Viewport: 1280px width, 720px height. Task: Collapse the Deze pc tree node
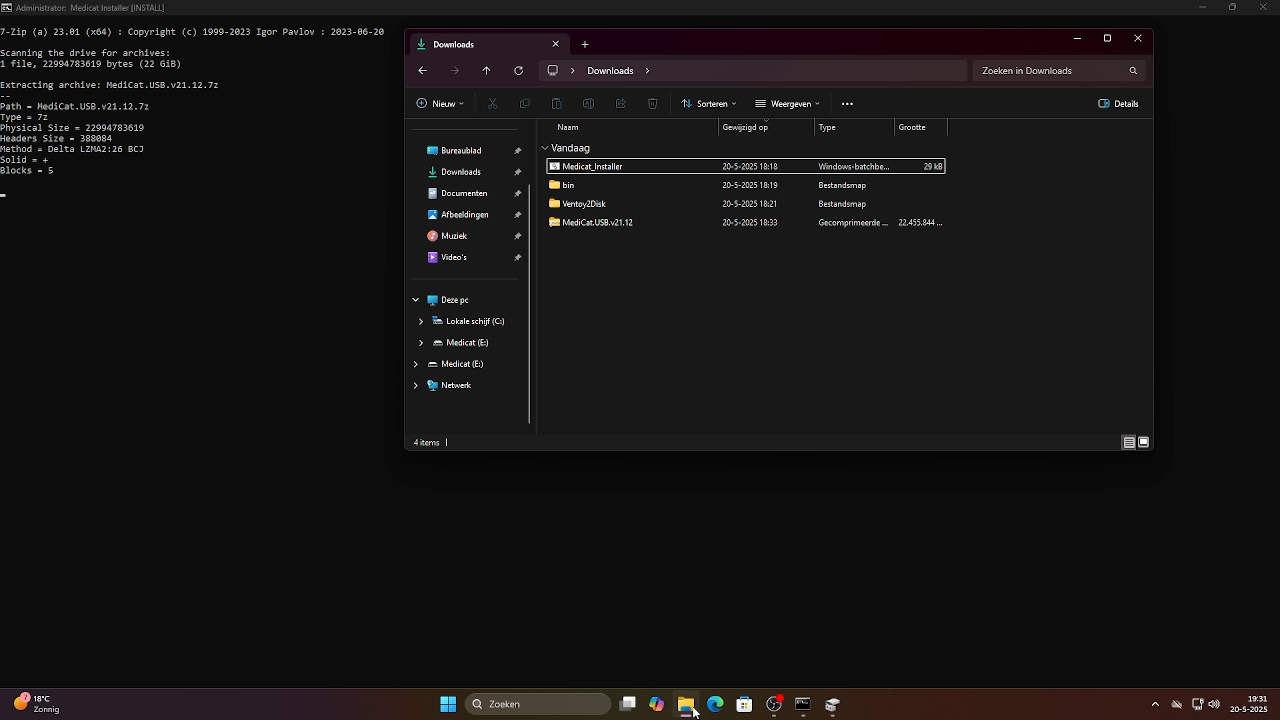416,300
